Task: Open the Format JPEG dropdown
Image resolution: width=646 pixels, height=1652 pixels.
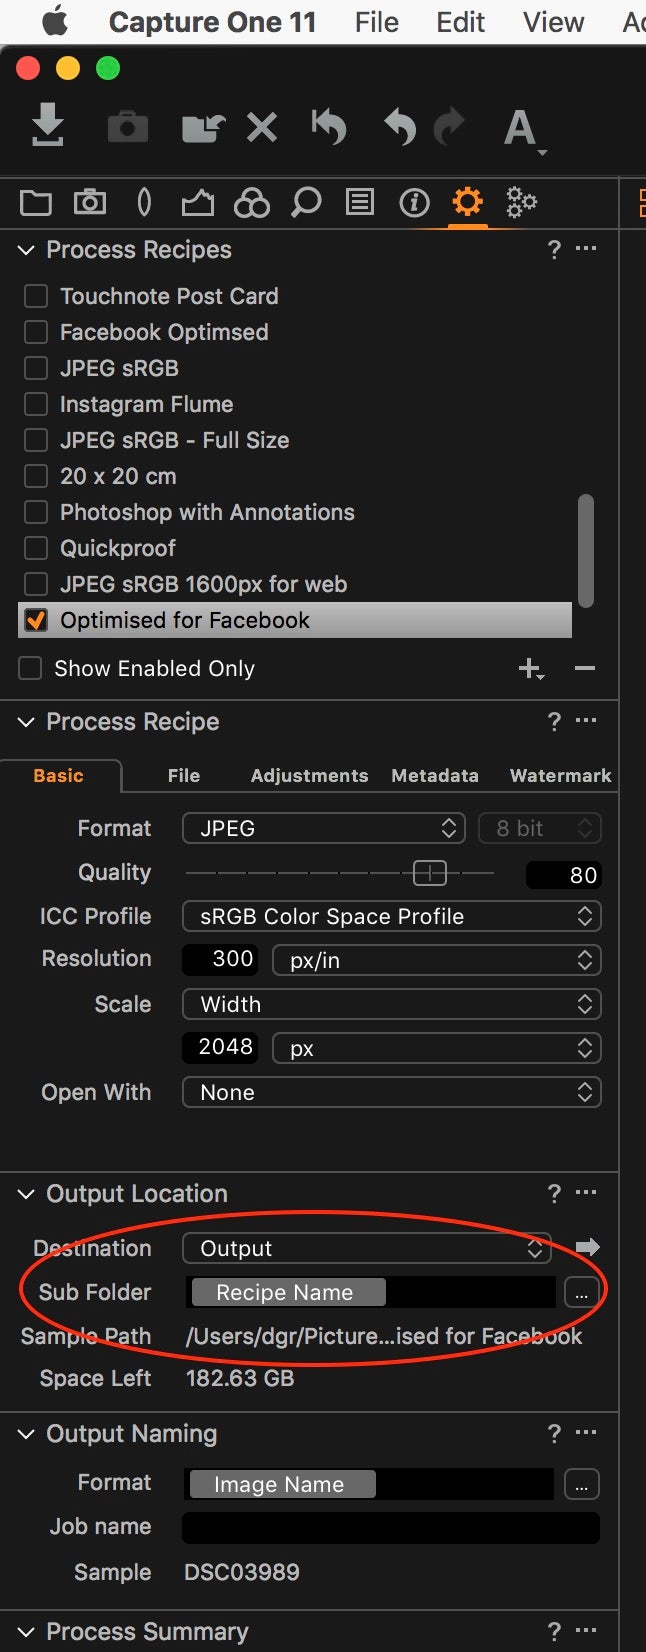Action: pyautogui.click(x=323, y=828)
